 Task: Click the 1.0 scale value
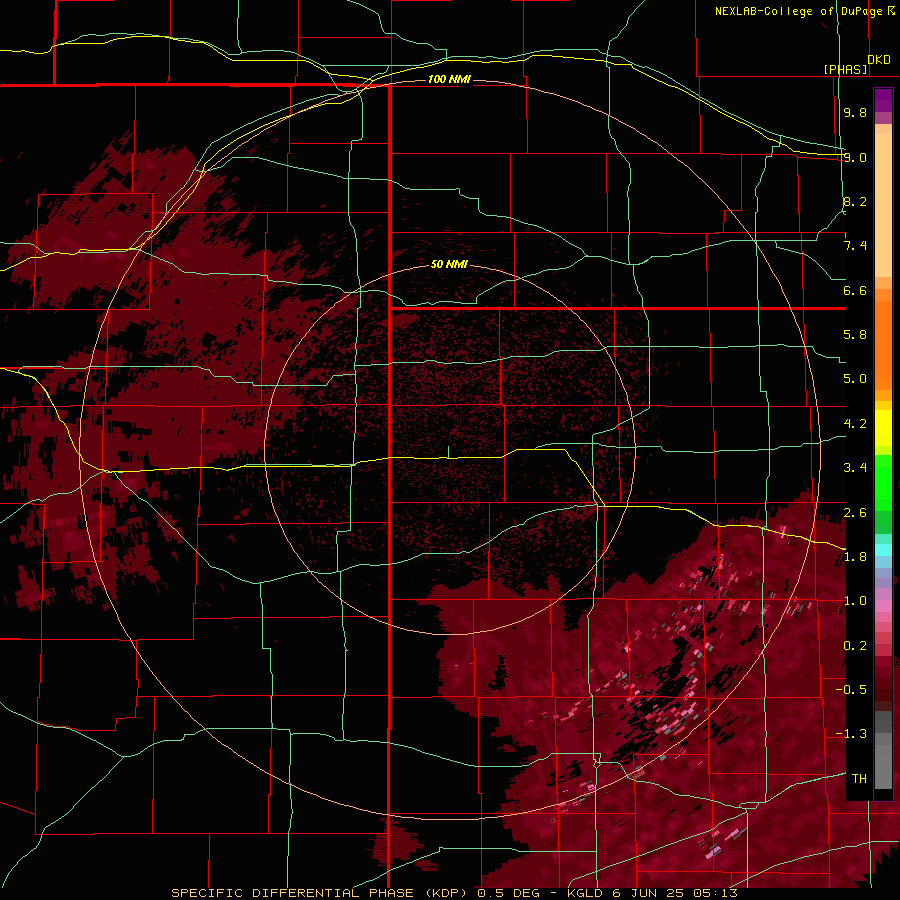(855, 601)
